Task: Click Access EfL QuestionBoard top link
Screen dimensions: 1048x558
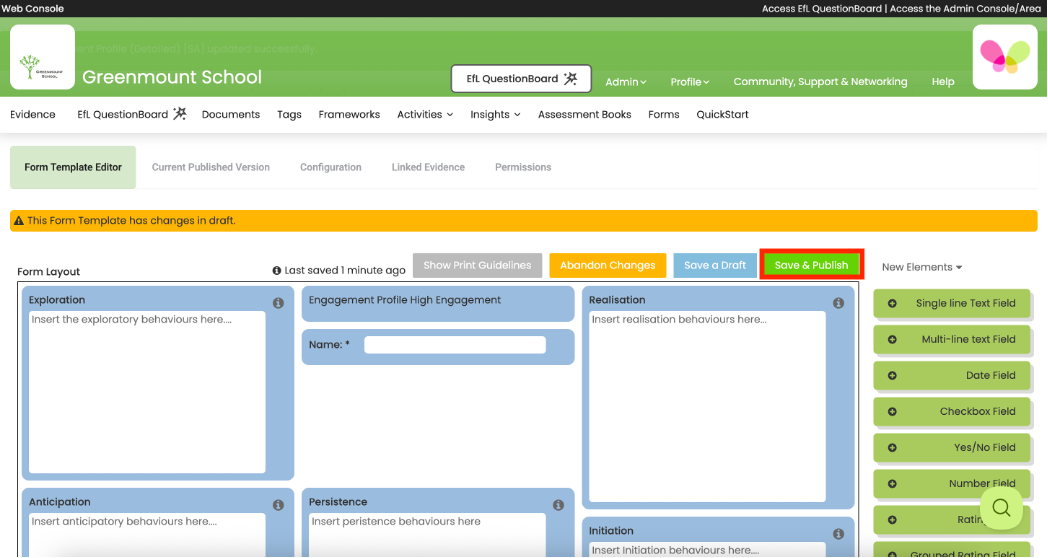Action: click(x=821, y=9)
